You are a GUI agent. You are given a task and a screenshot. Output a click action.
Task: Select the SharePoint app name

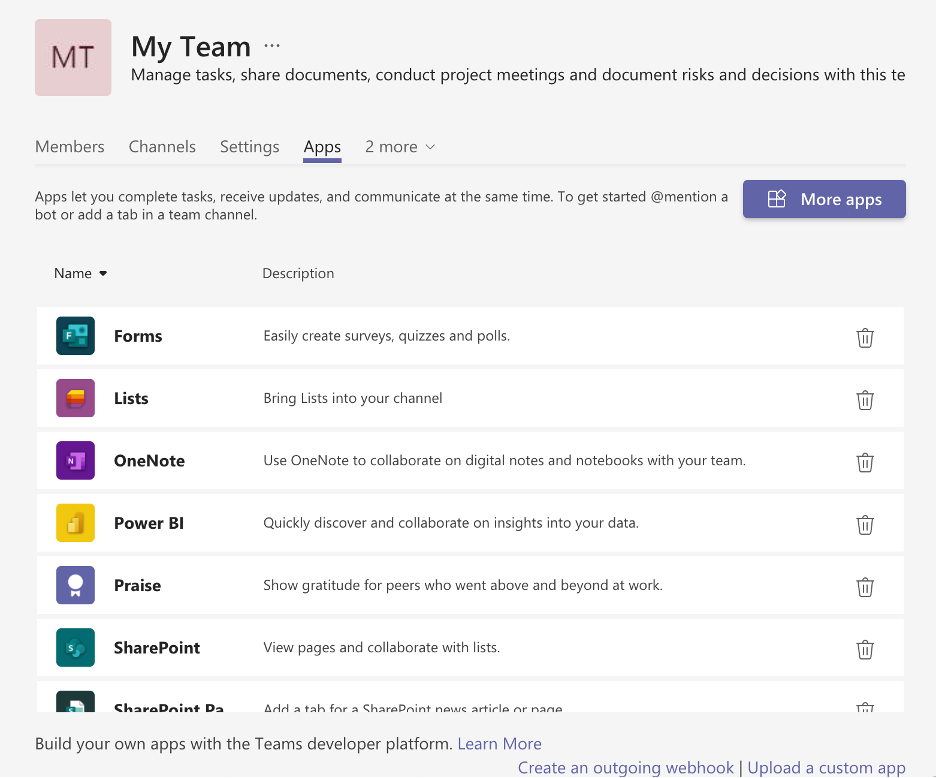coord(157,647)
